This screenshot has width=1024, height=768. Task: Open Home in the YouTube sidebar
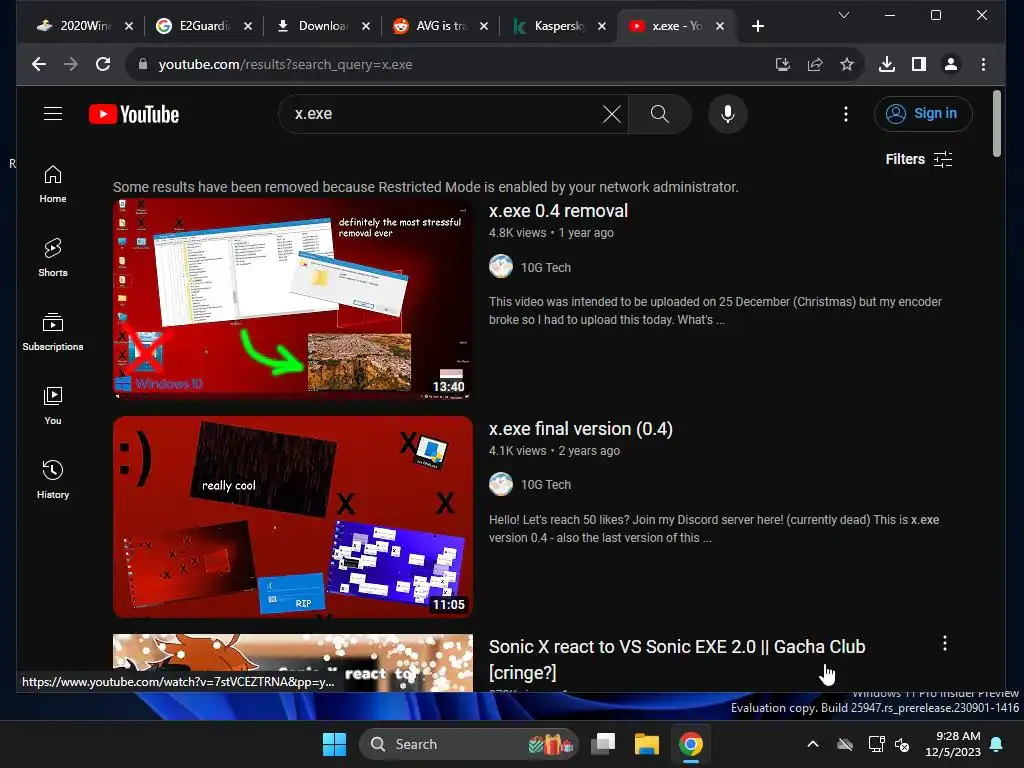pos(53,184)
